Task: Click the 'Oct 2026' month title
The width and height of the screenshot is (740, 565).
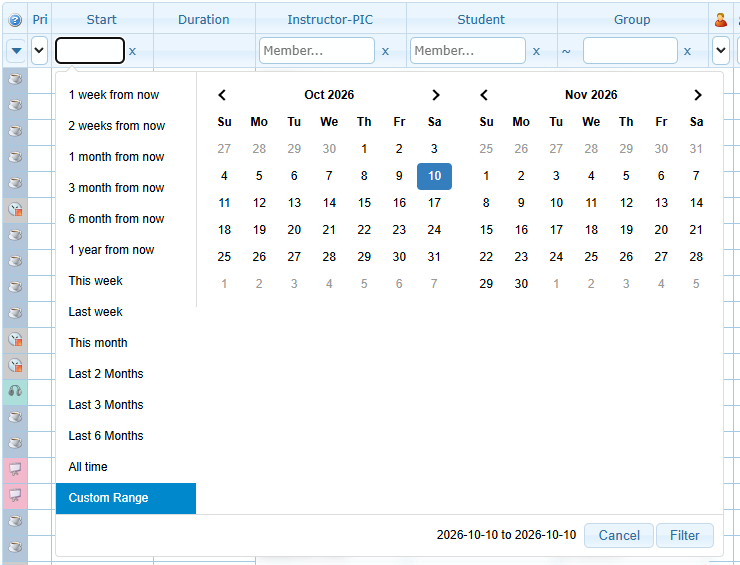Action: pyautogui.click(x=329, y=95)
